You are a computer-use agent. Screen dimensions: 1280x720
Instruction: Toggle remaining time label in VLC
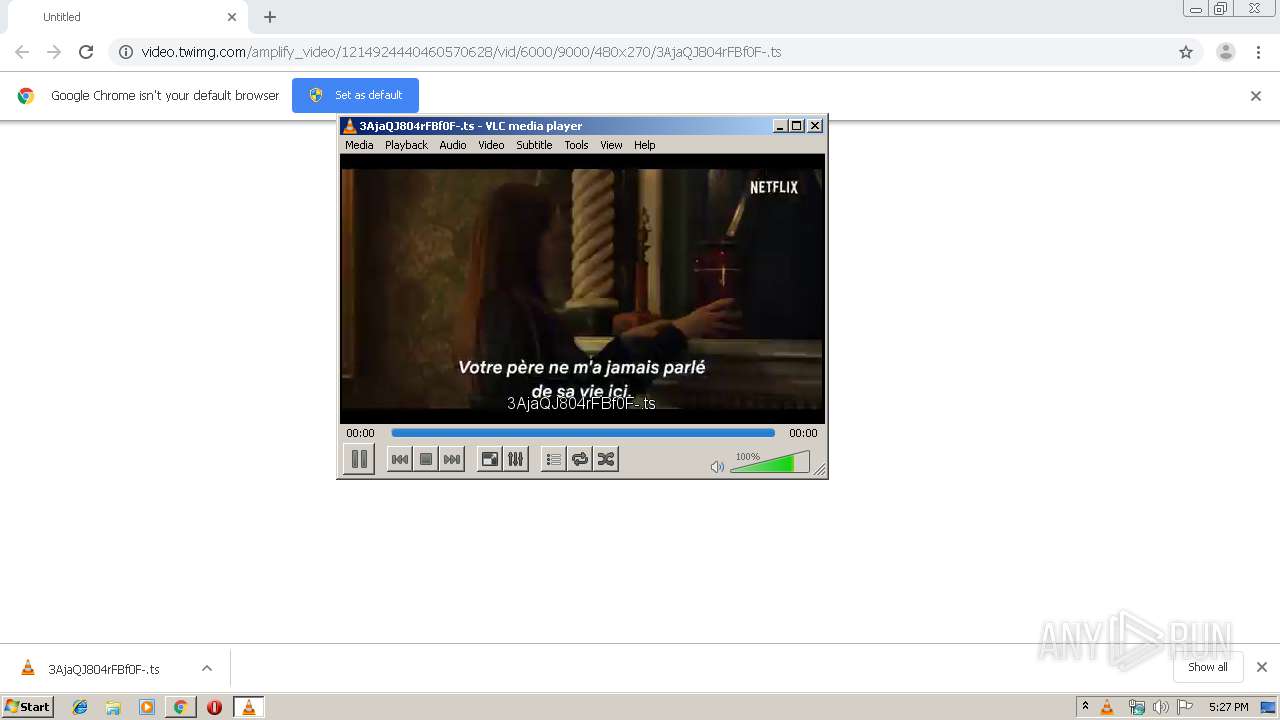point(803,433)
